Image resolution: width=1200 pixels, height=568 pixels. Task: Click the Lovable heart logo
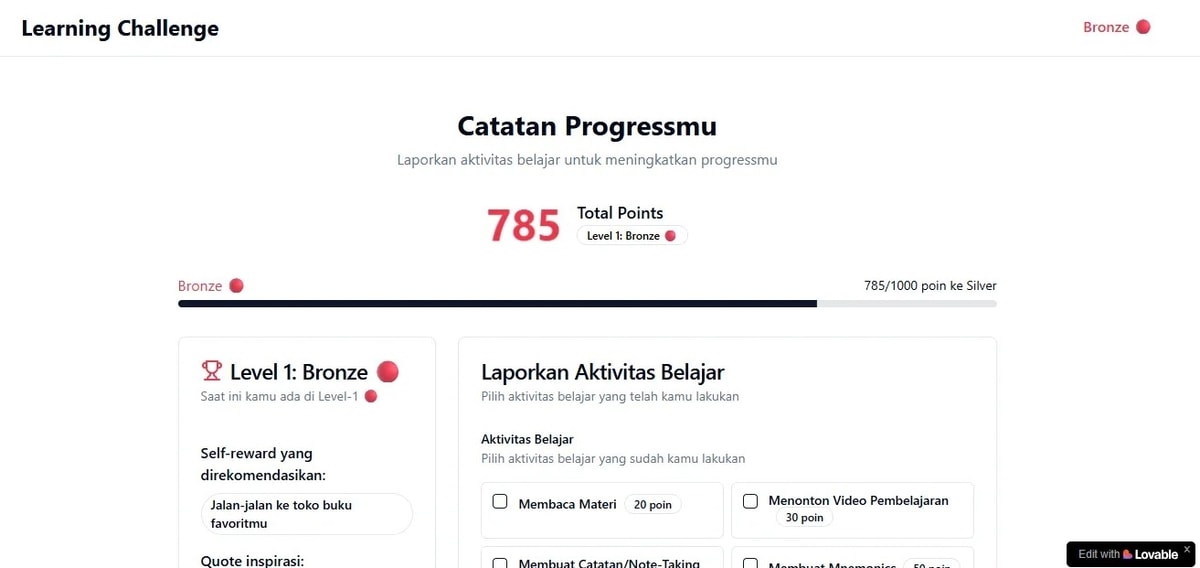(x=1128, y=554)
